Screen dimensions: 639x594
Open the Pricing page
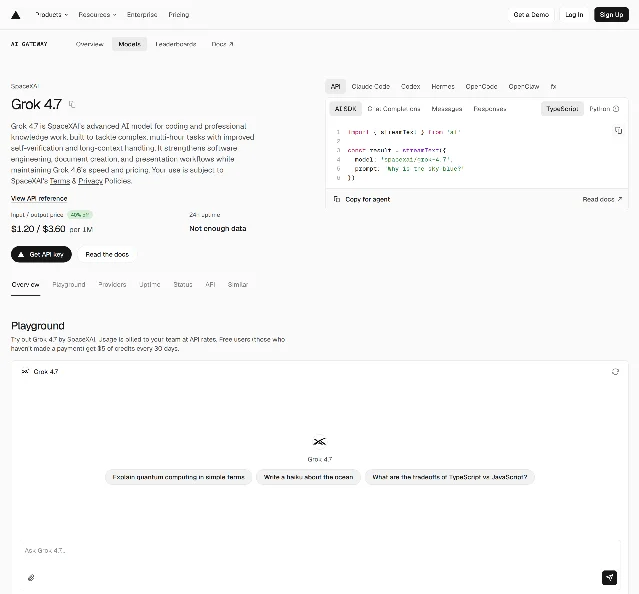coord(178,15)
